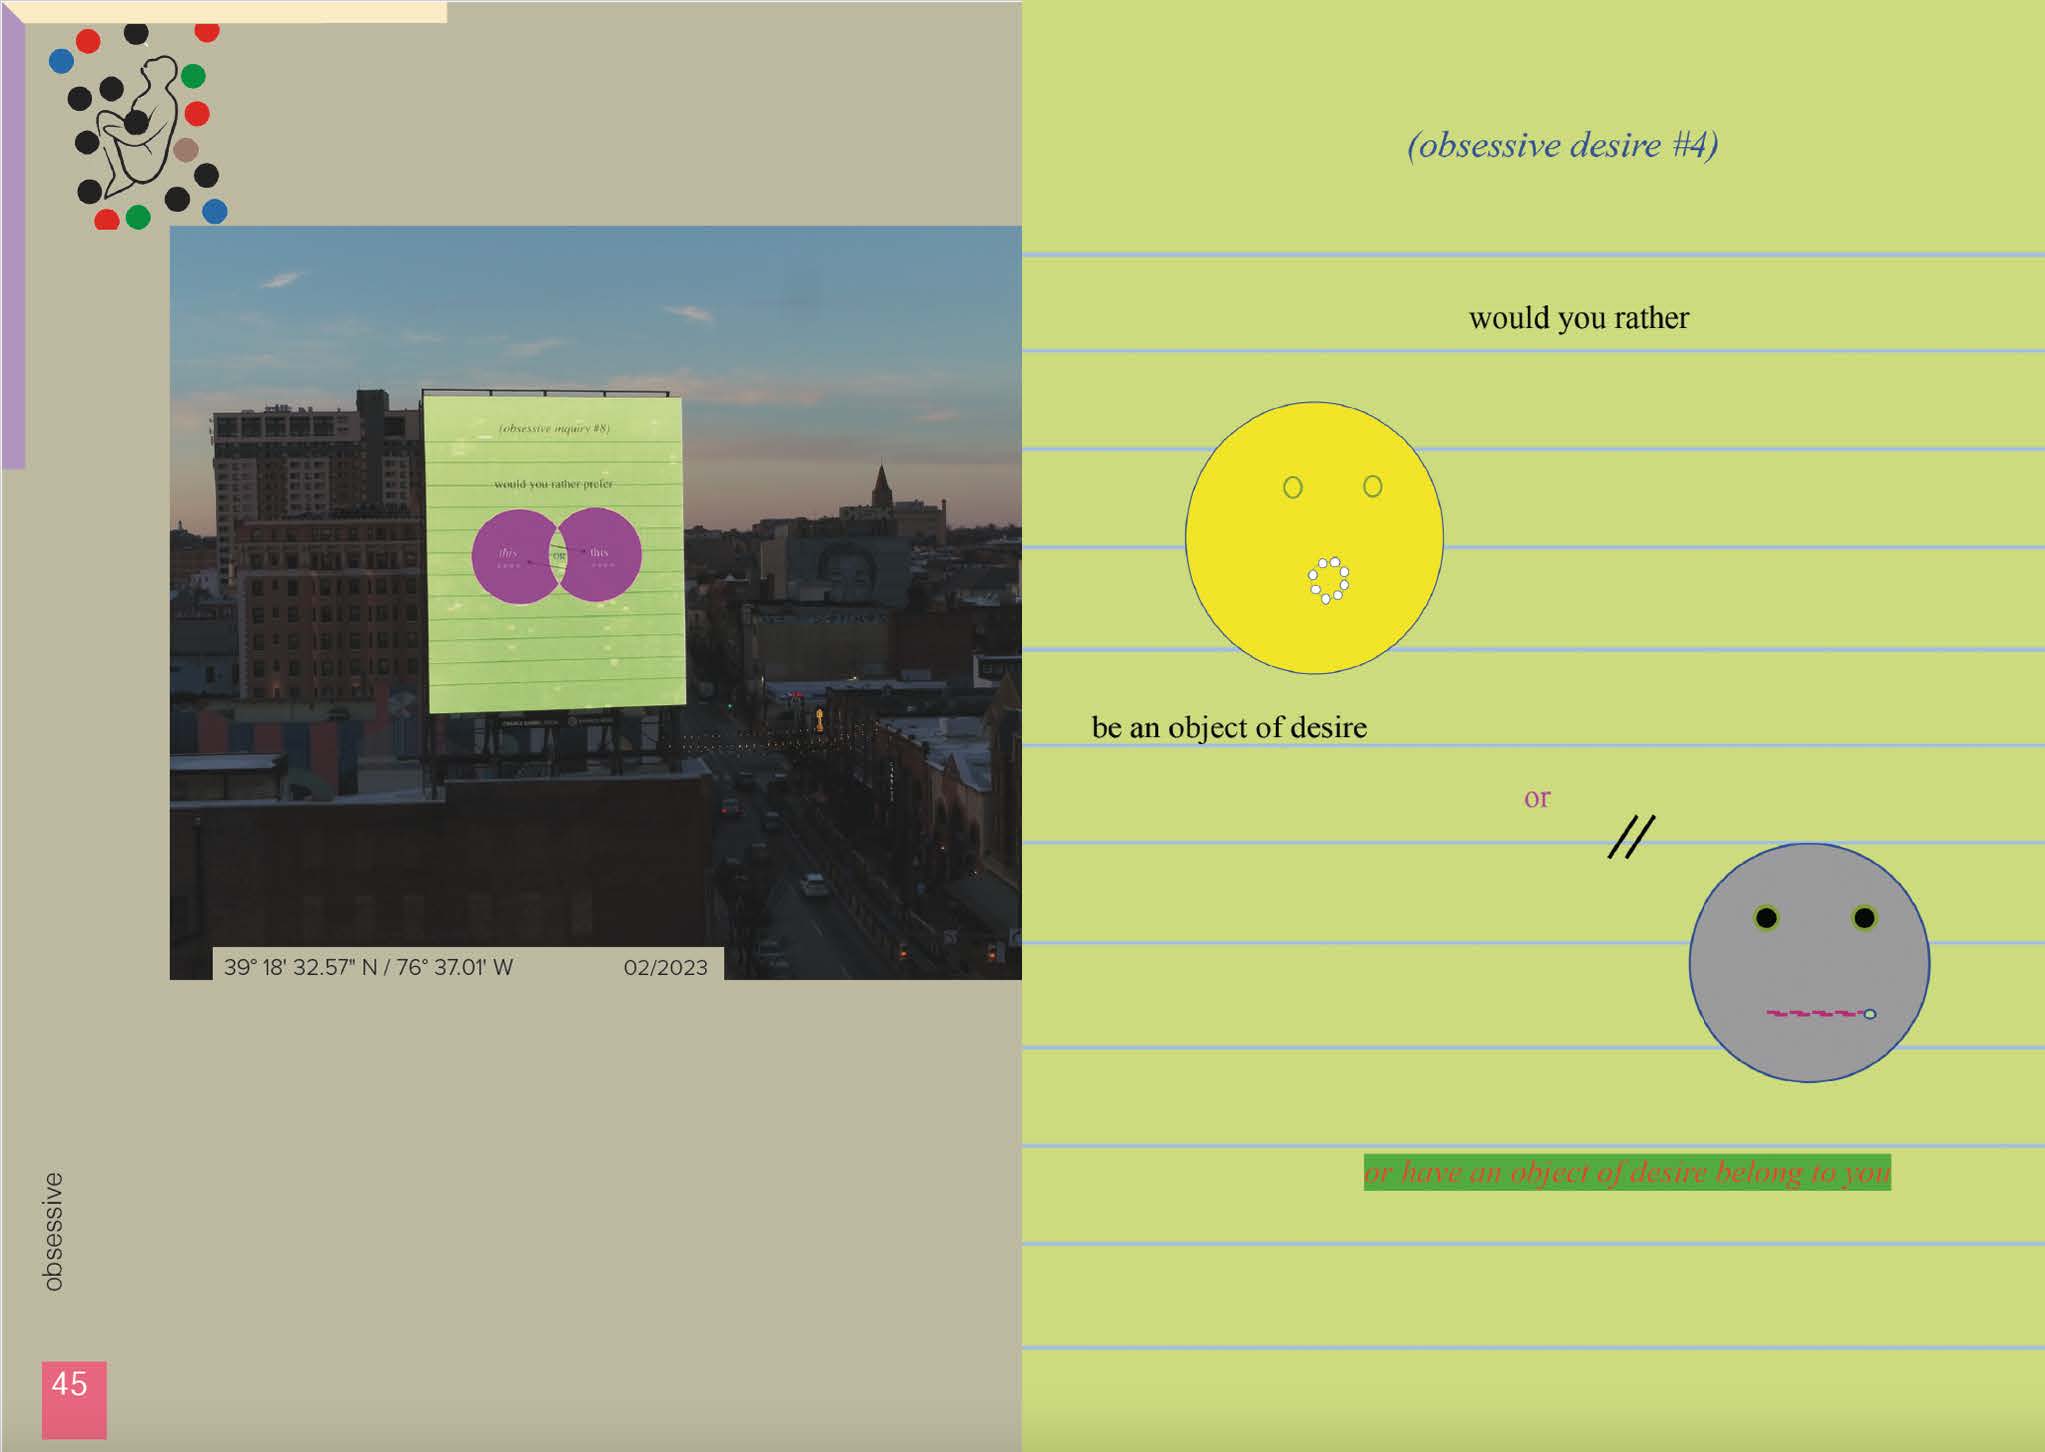Click the 'be an object of desire' text
2045x1452 pixels.
(x=1228, y=727)
